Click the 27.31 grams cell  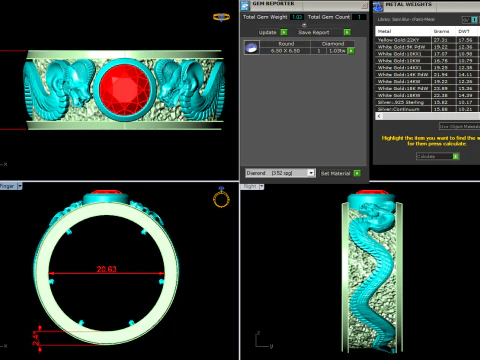tap(444, 40)
